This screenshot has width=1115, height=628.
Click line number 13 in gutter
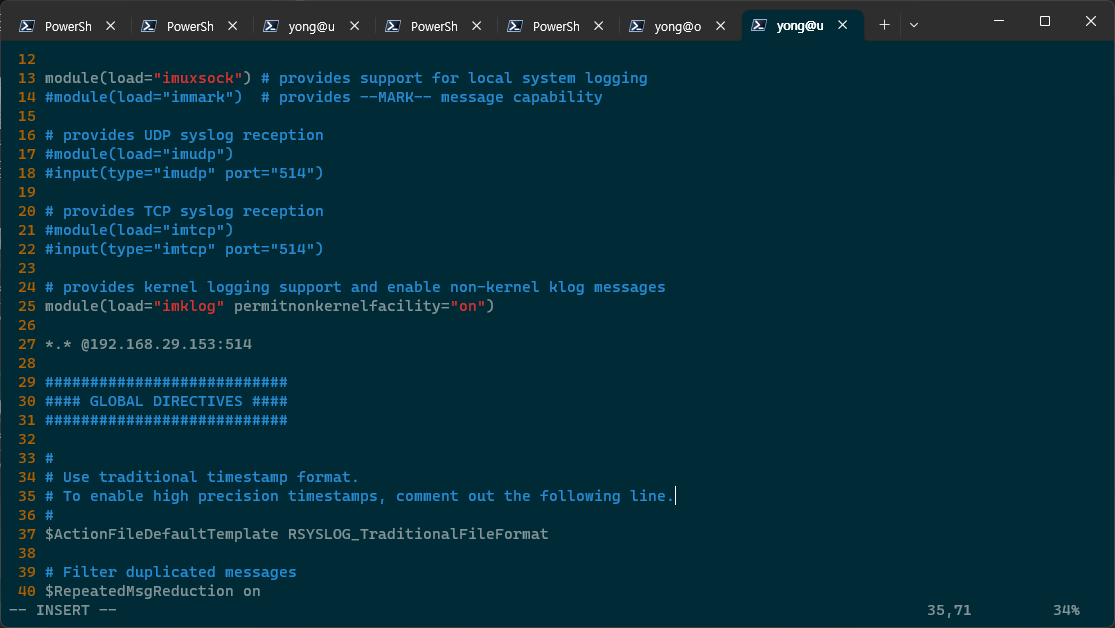(26, 78)
